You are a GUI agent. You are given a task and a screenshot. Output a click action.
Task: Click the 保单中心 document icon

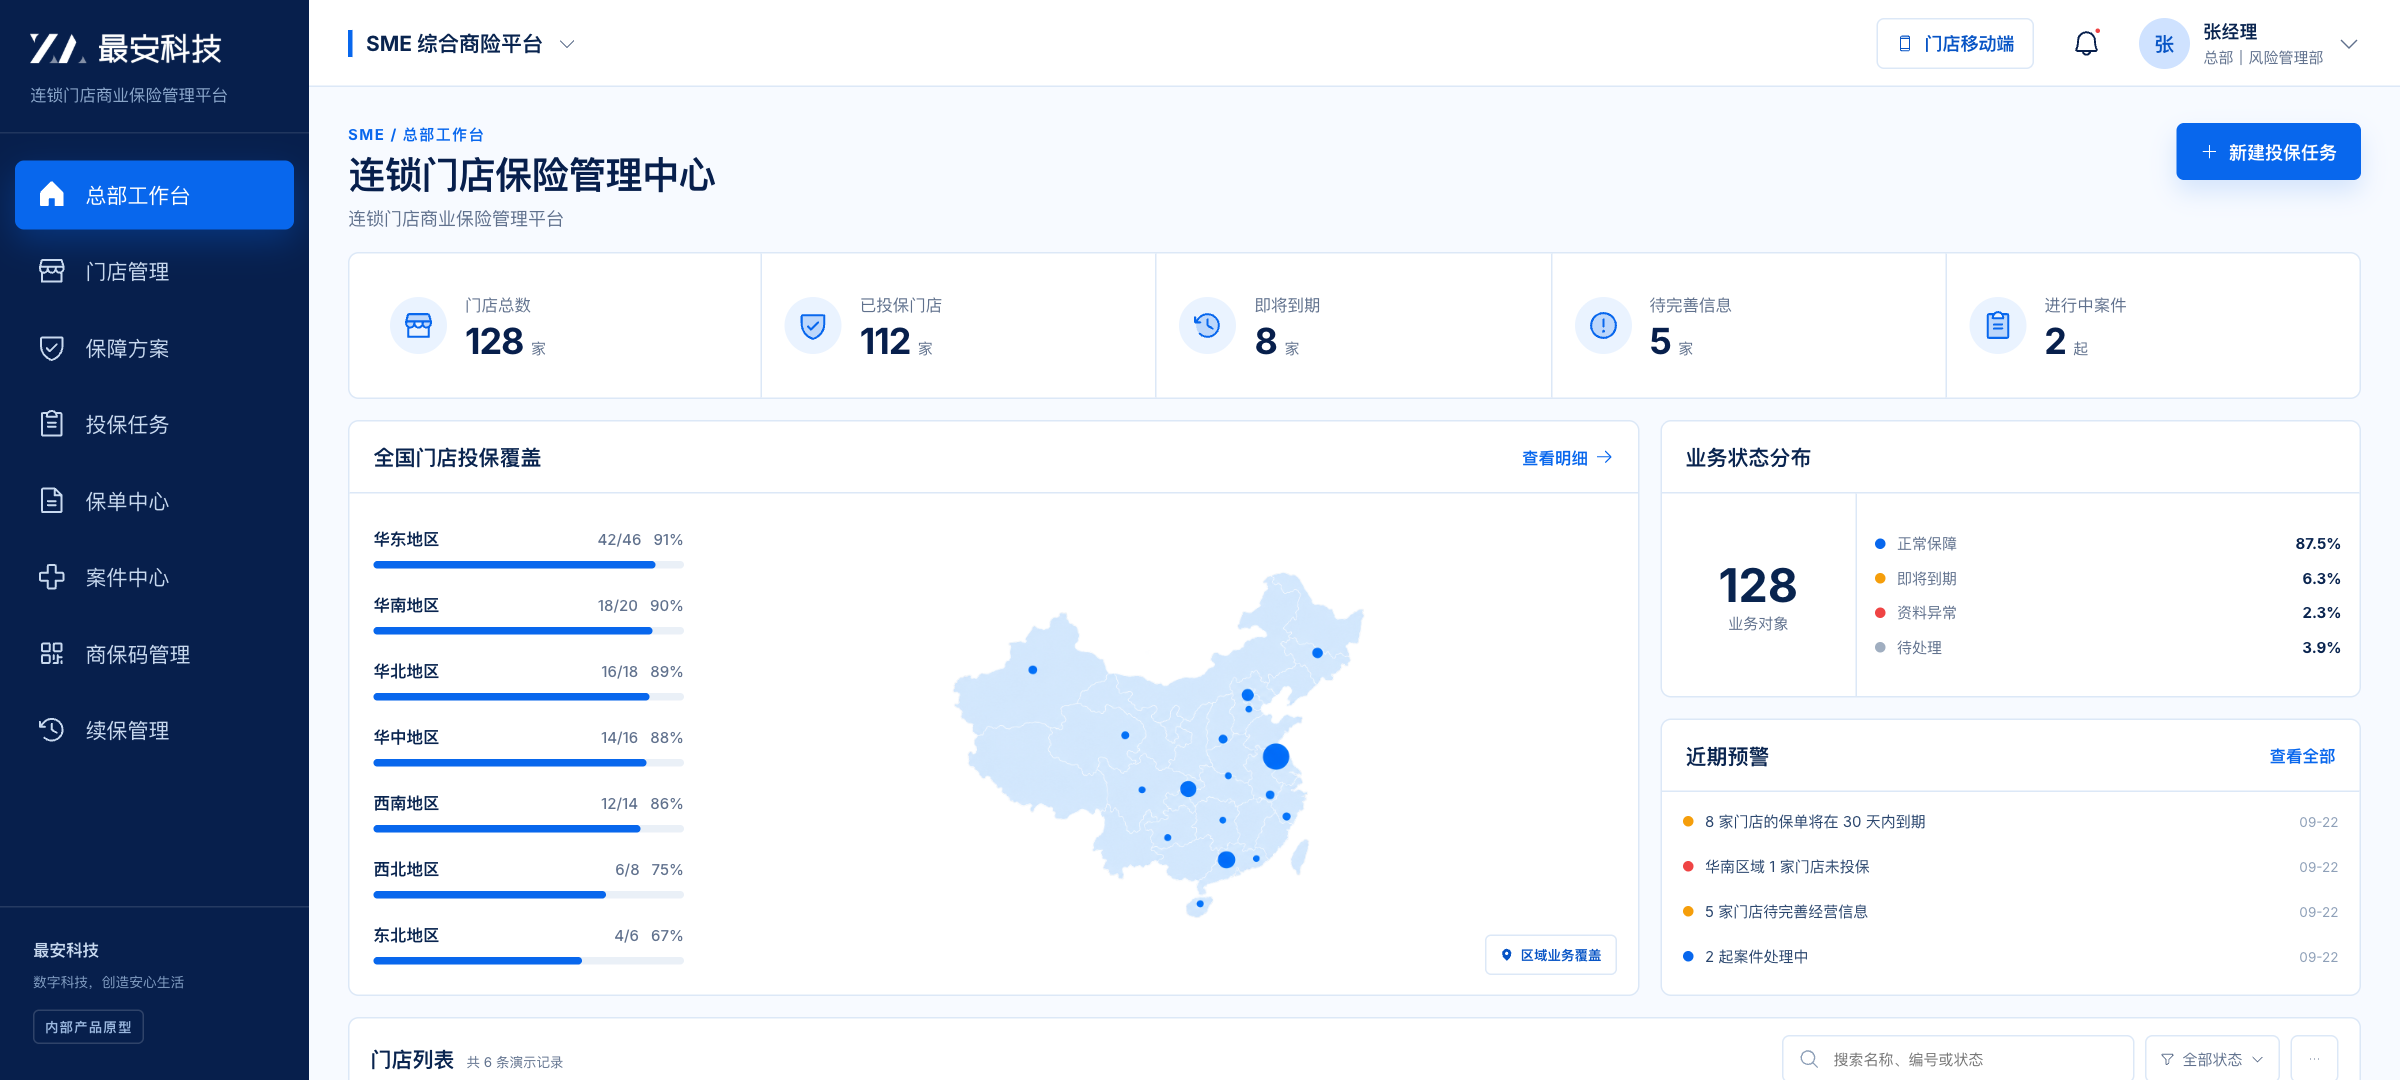tap(52, 501)
